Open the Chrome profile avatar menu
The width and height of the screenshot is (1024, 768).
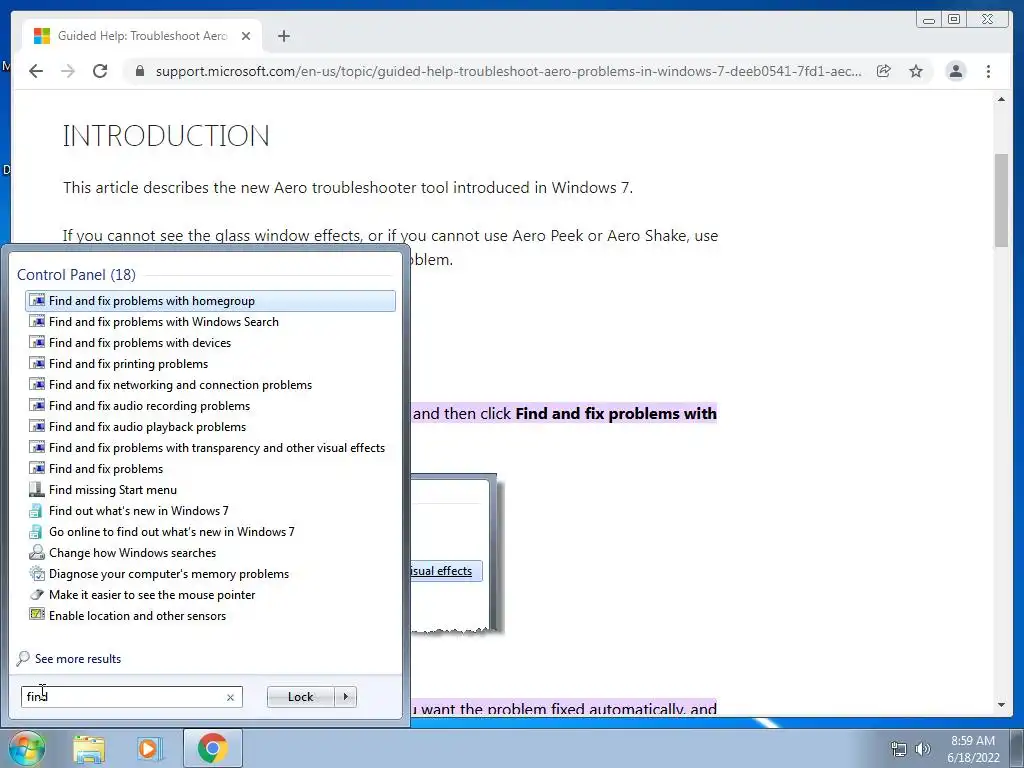(x=955, y=71)
